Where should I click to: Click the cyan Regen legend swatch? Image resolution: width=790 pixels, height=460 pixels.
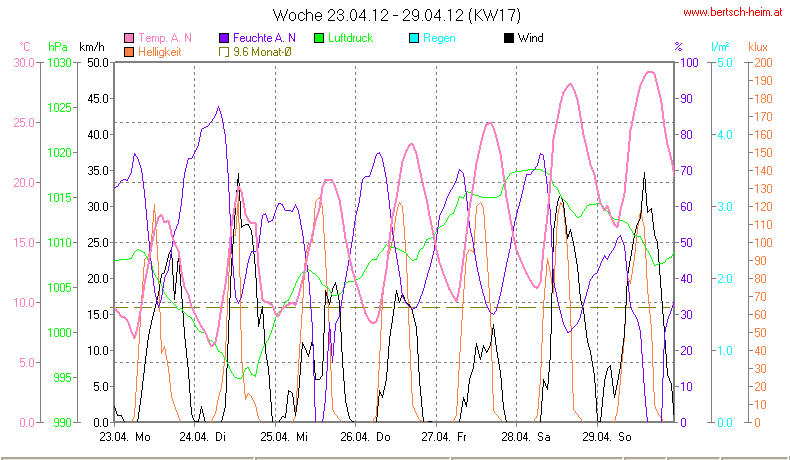[x=414, y=38]
